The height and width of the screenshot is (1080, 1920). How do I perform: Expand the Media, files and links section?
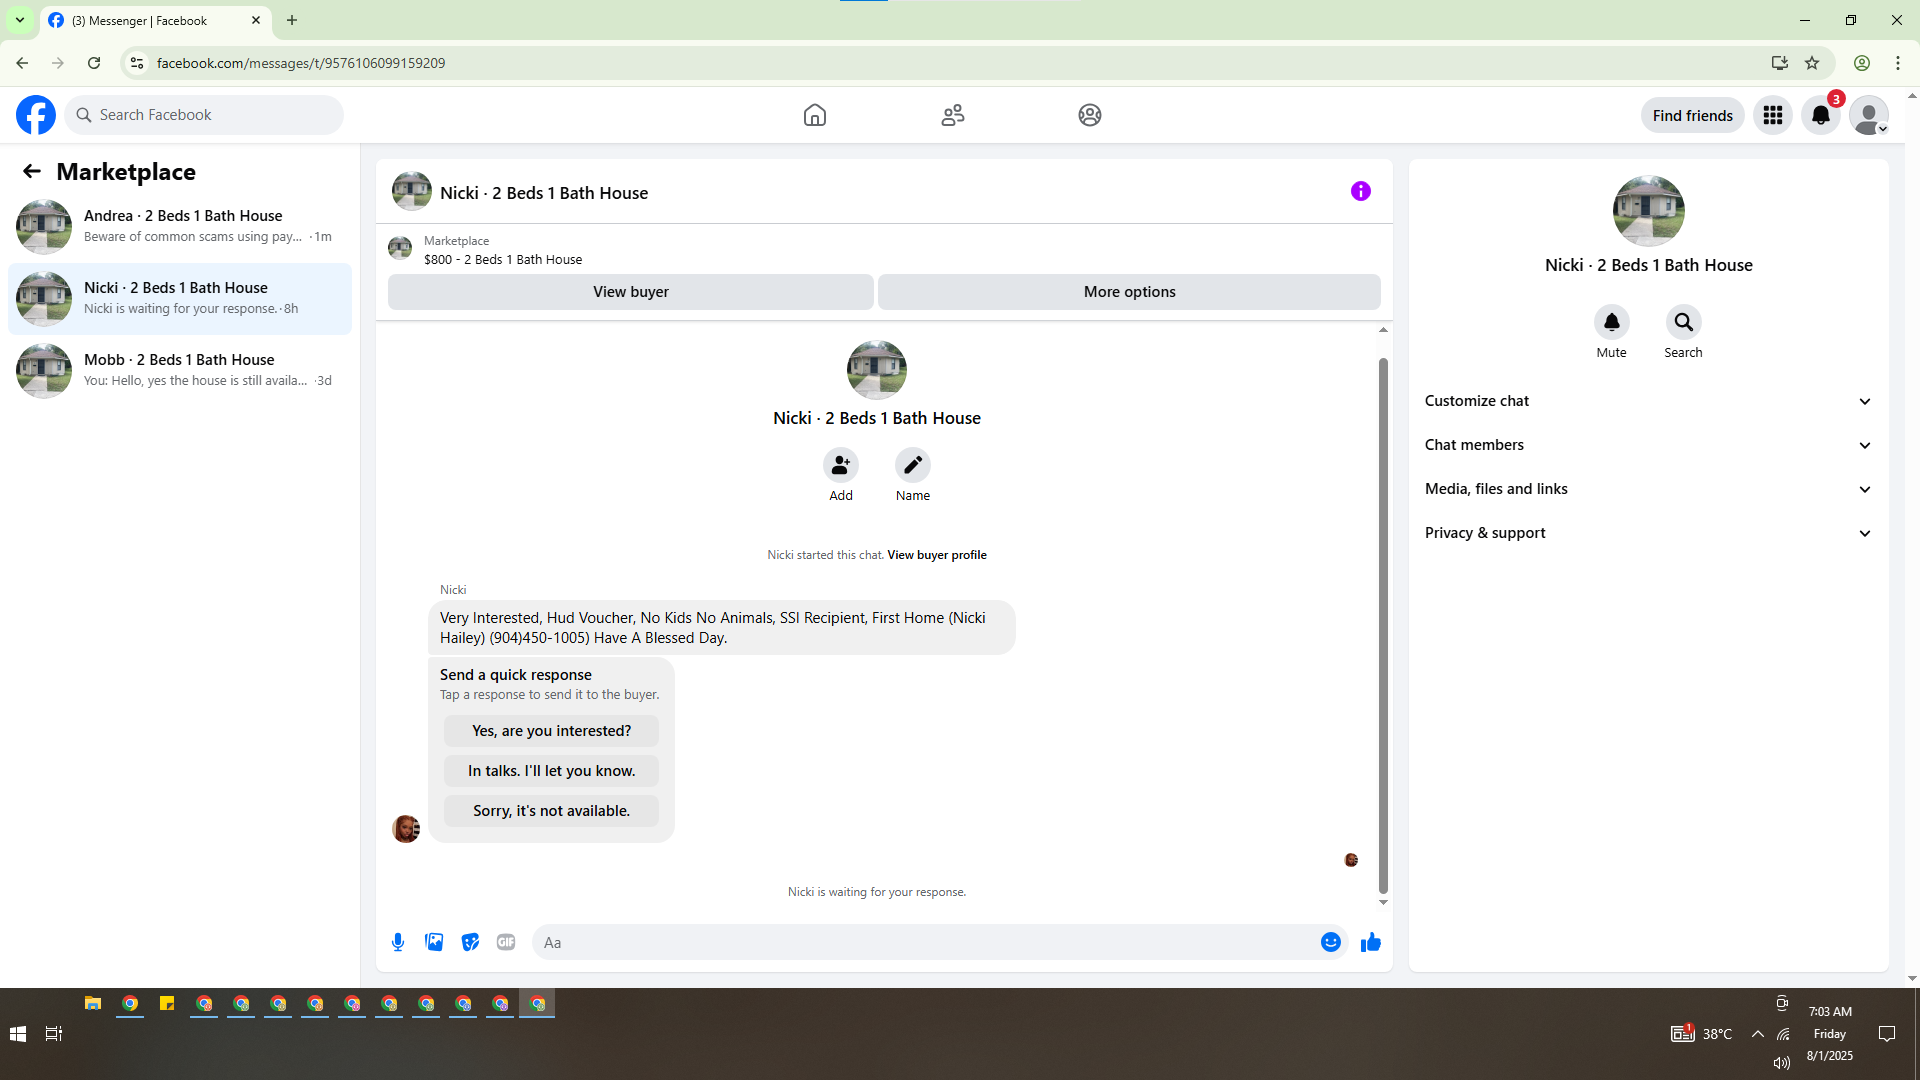pyautogui.click(x=1647, y=489)
